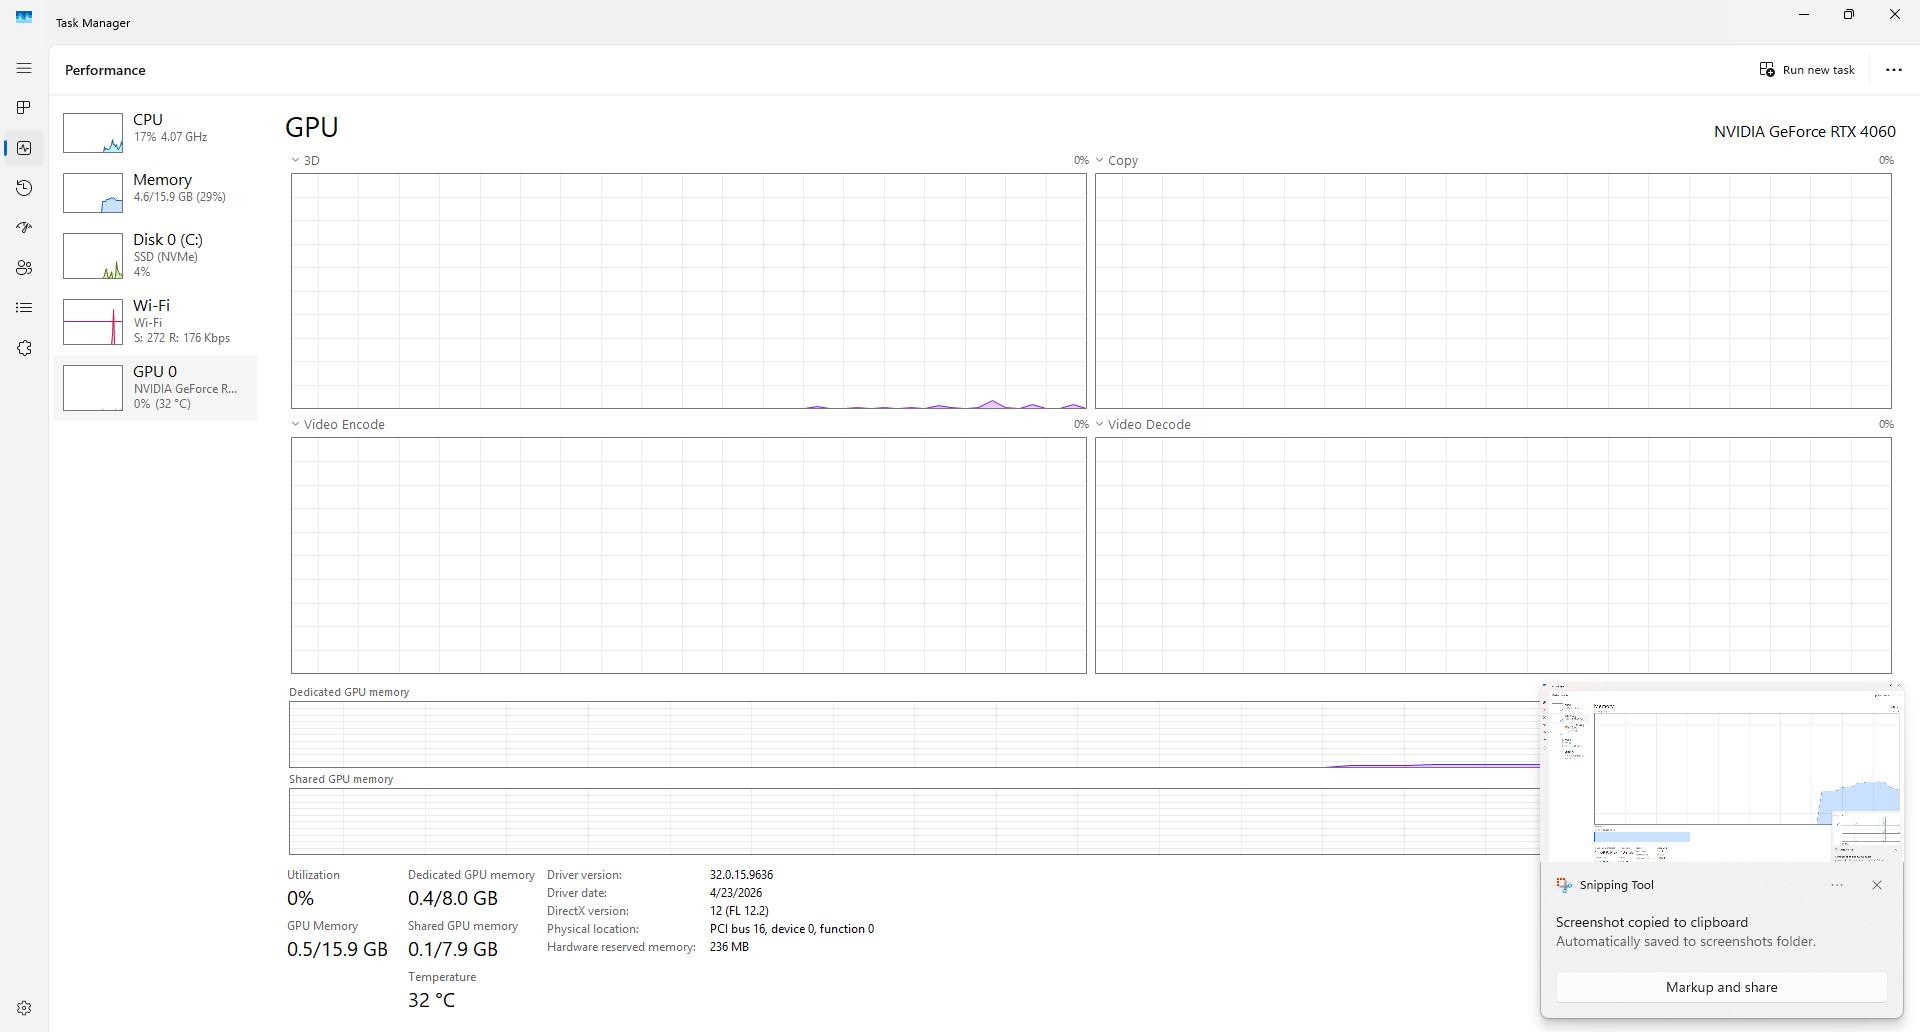Screen dimensions: 1920x1032
Task: Click the Dedicated GPU memory graph
Action: tap(914, 734)
